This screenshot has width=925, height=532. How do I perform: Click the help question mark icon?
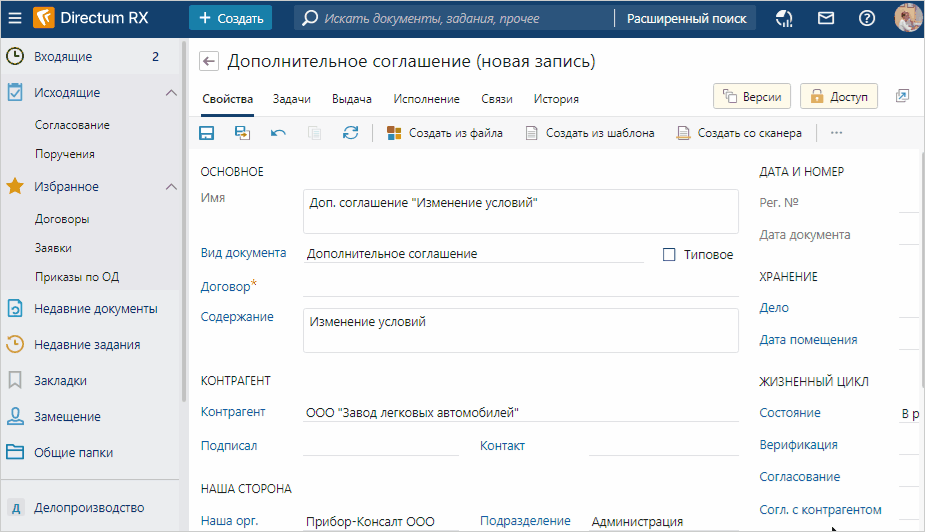[867, 18]
